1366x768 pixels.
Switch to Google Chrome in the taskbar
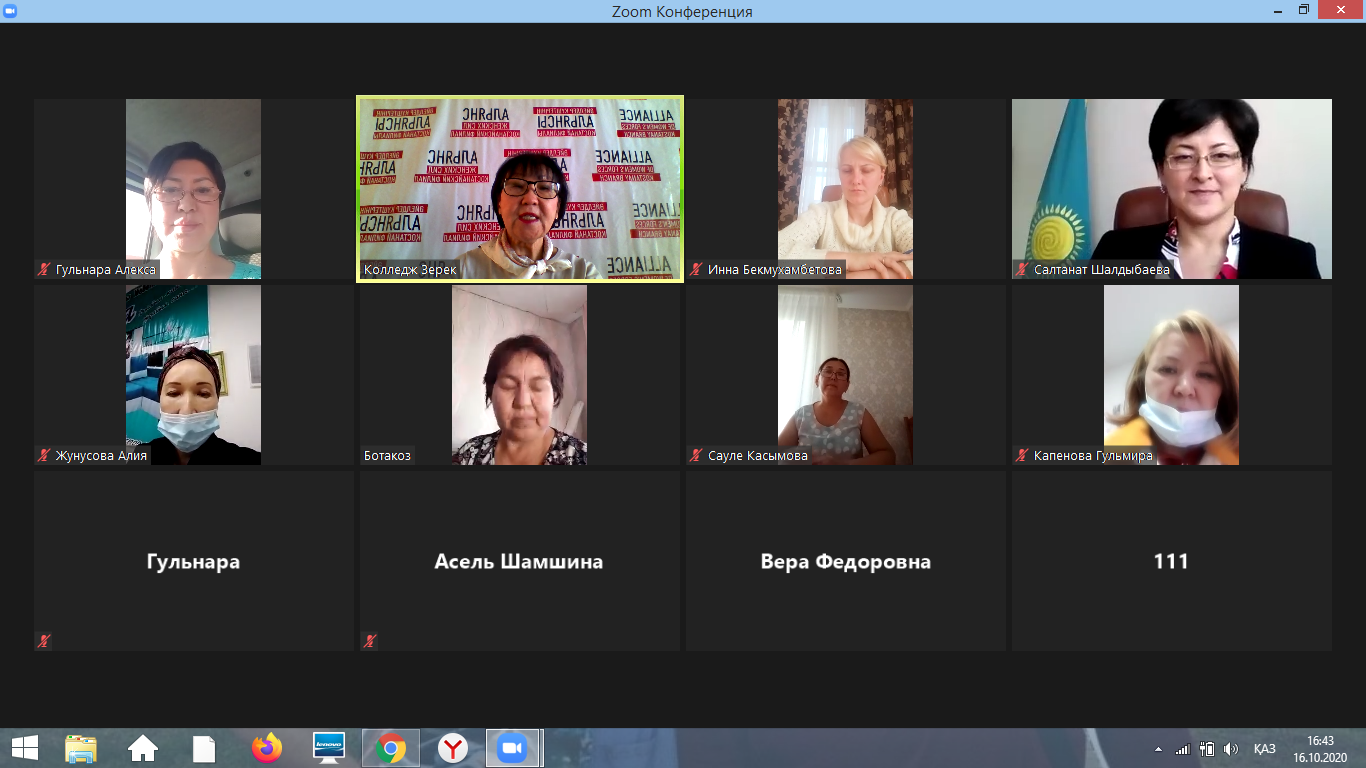coord(390,748)
